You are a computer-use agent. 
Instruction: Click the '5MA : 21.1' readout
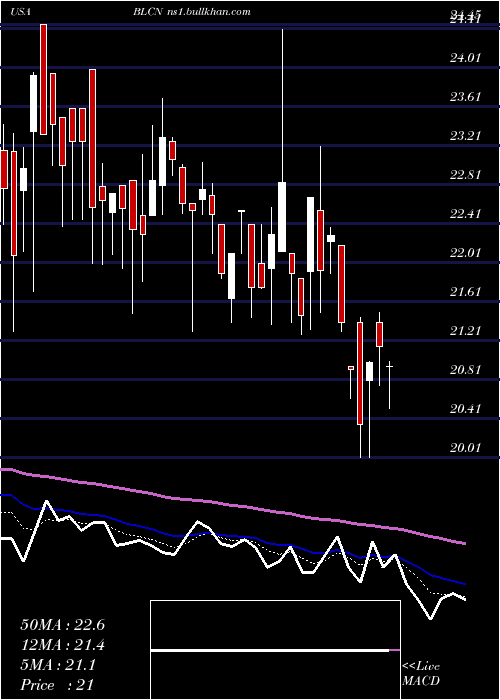[x=58, y=665]
